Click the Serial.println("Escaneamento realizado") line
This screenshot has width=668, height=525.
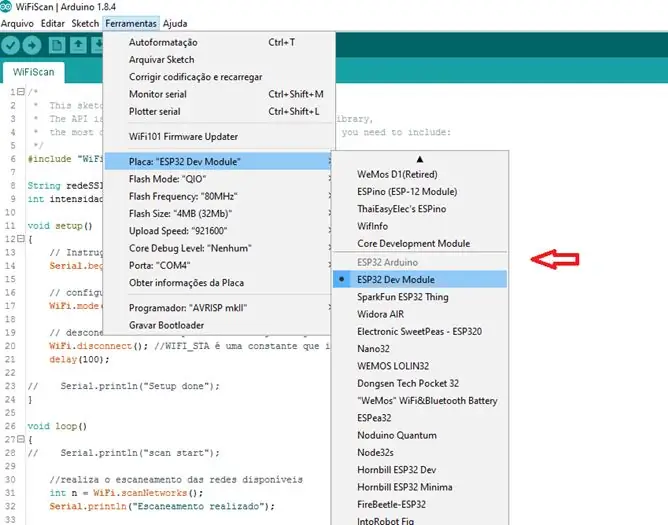point(162,506)
